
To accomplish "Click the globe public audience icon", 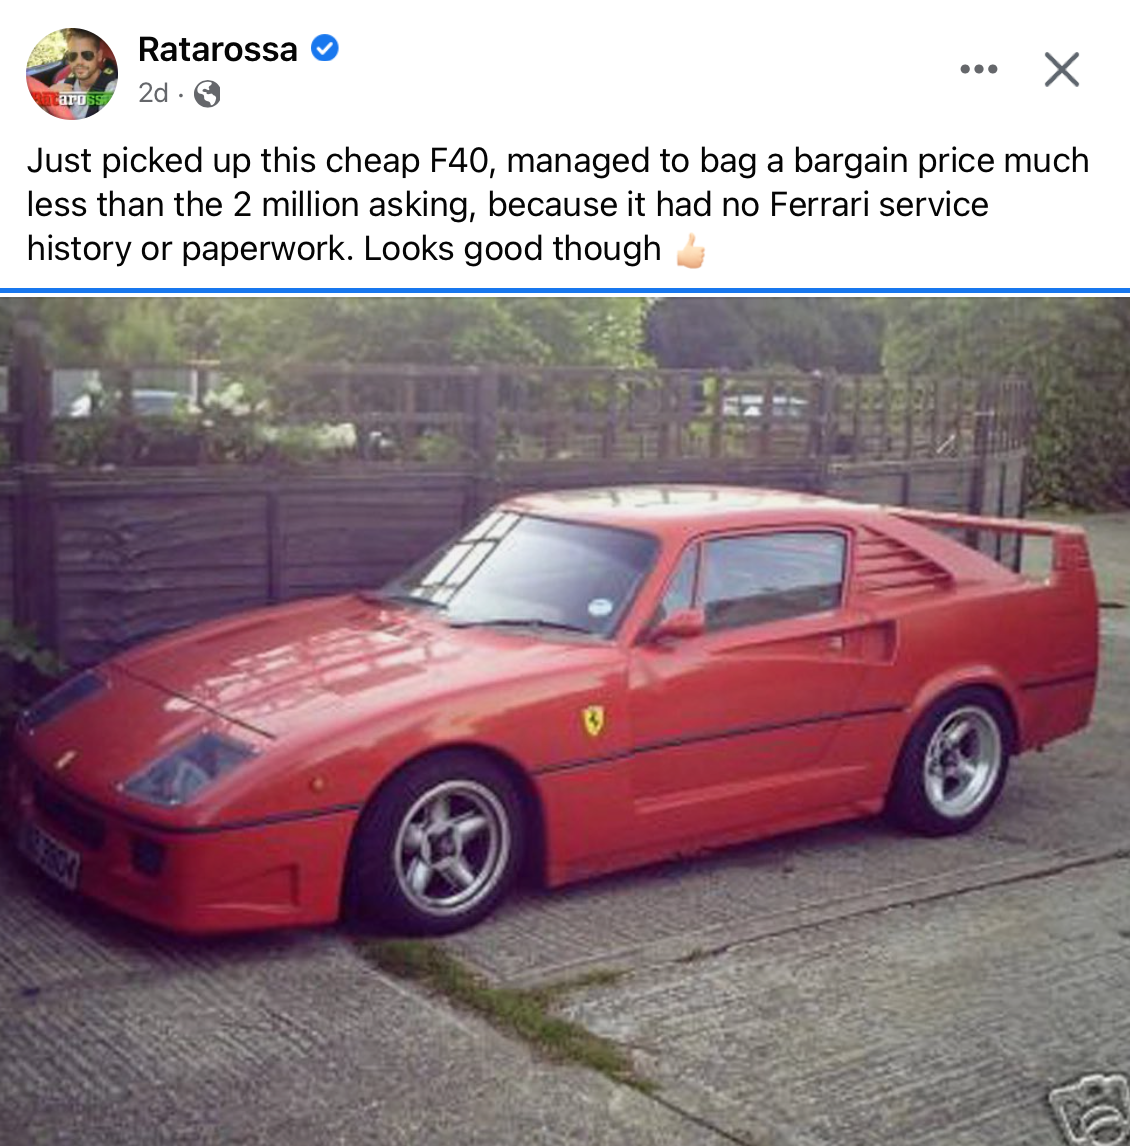I will pos(207,94).
